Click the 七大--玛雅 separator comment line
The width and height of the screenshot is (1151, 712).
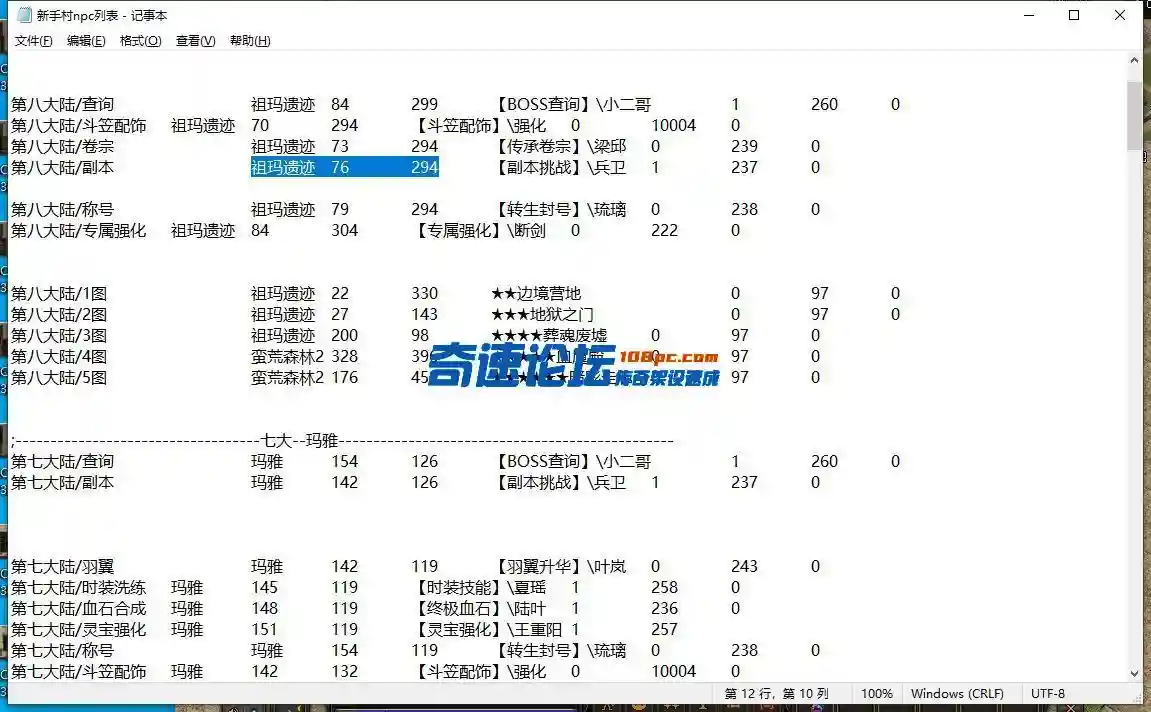point(342,440)
